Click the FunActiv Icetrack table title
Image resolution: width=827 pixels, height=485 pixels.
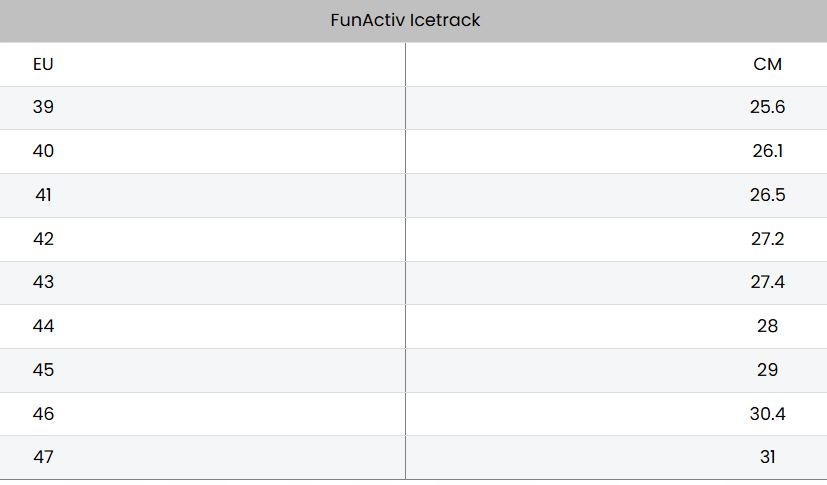coord(405,20)
